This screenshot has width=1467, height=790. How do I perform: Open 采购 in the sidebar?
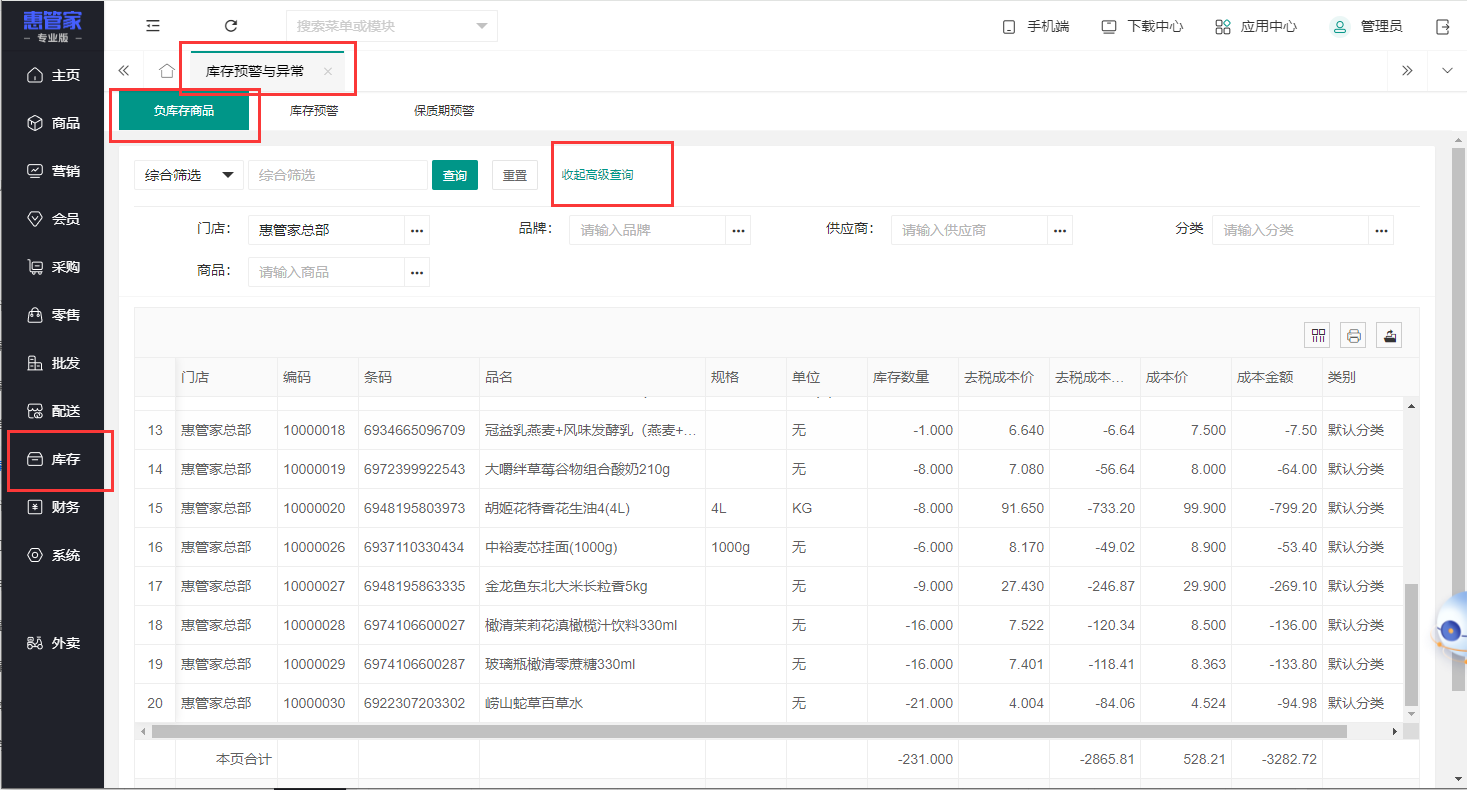coord(52,267)
